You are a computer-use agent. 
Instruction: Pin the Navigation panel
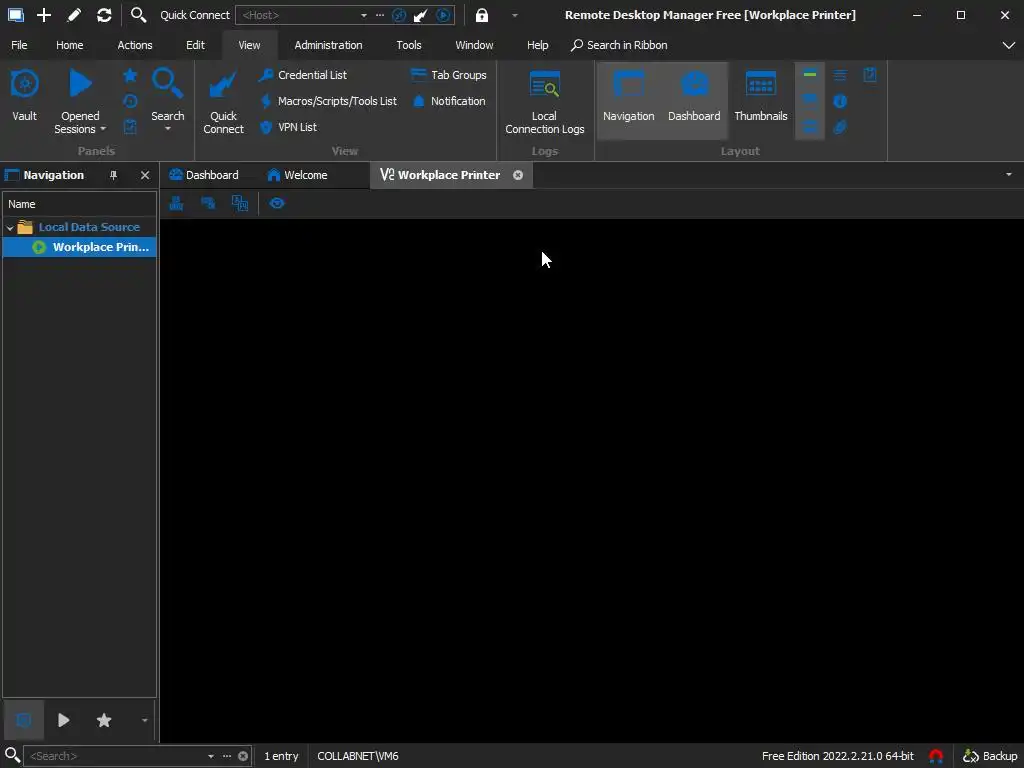coord(113,175)
